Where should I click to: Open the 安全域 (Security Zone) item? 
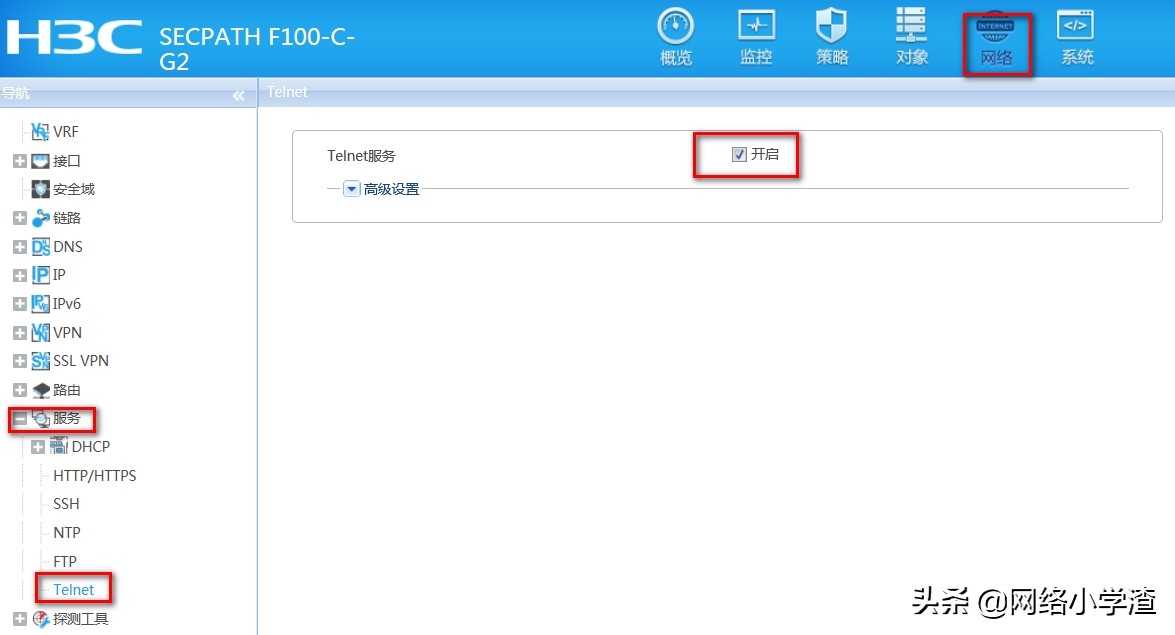click(68, 189)
